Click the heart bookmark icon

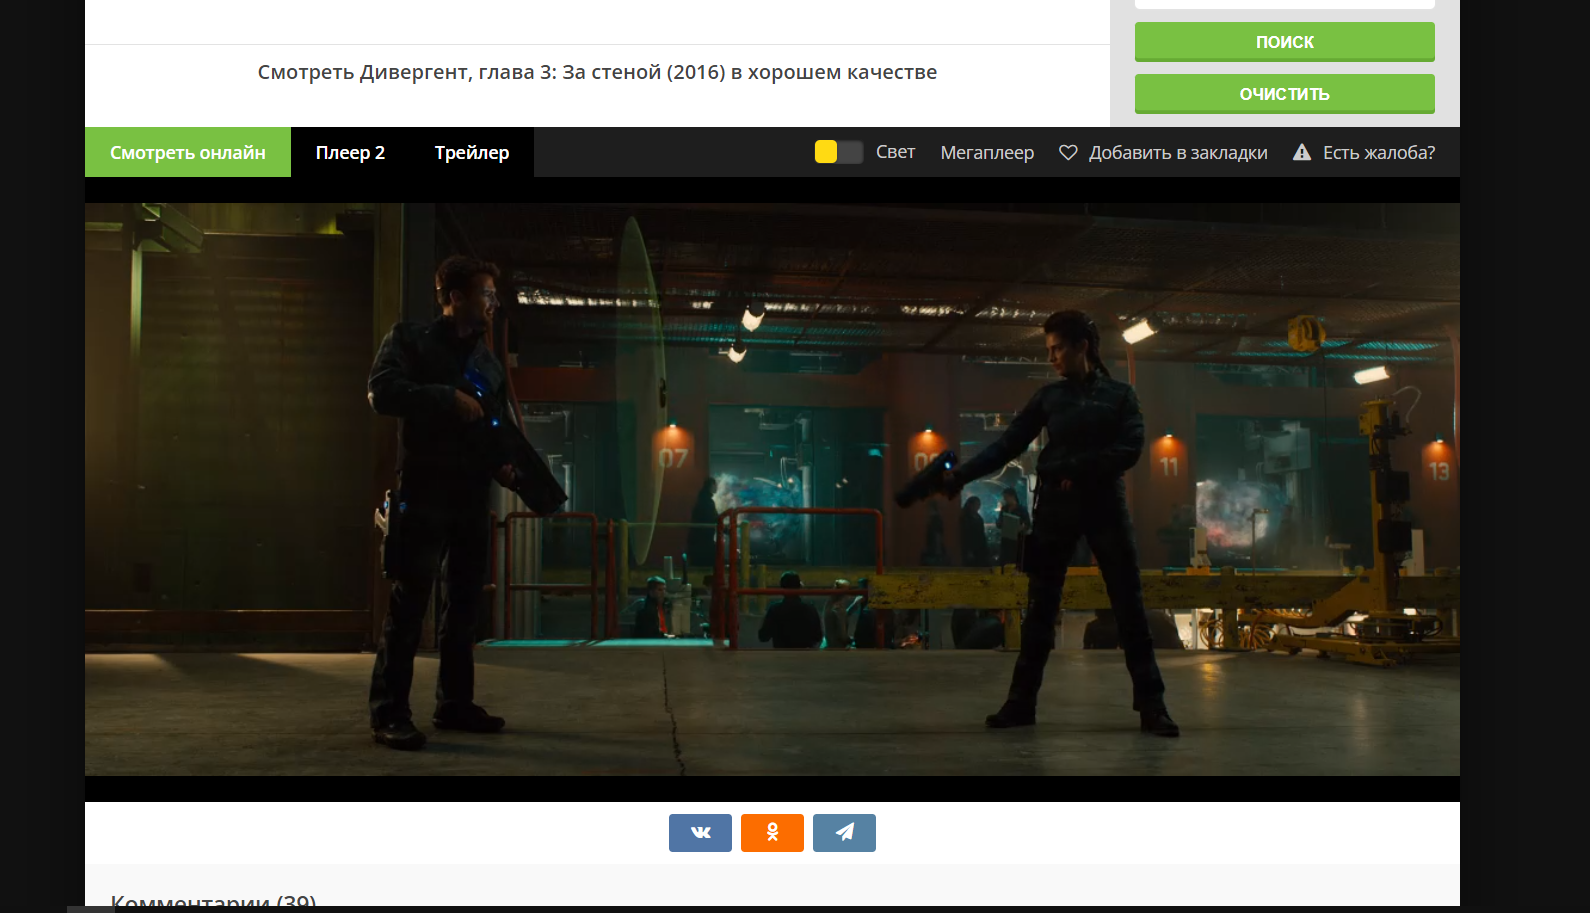tap(1068, 152)
